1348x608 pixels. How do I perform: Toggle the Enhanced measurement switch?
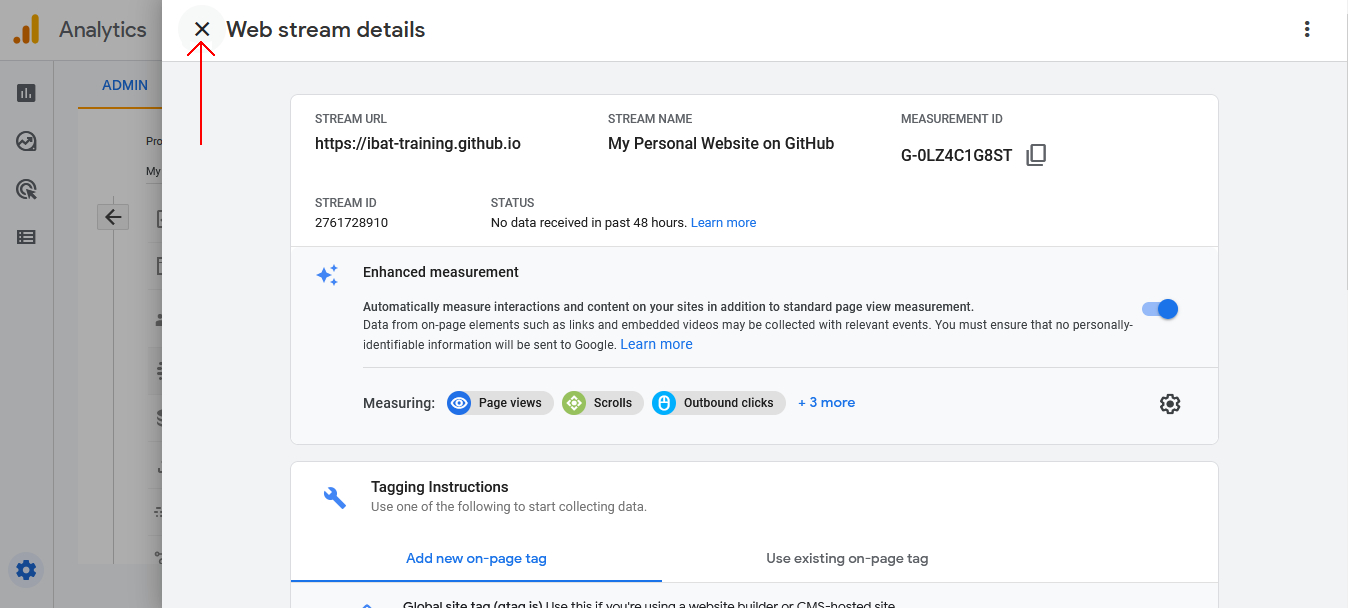tap(1160, 309)
